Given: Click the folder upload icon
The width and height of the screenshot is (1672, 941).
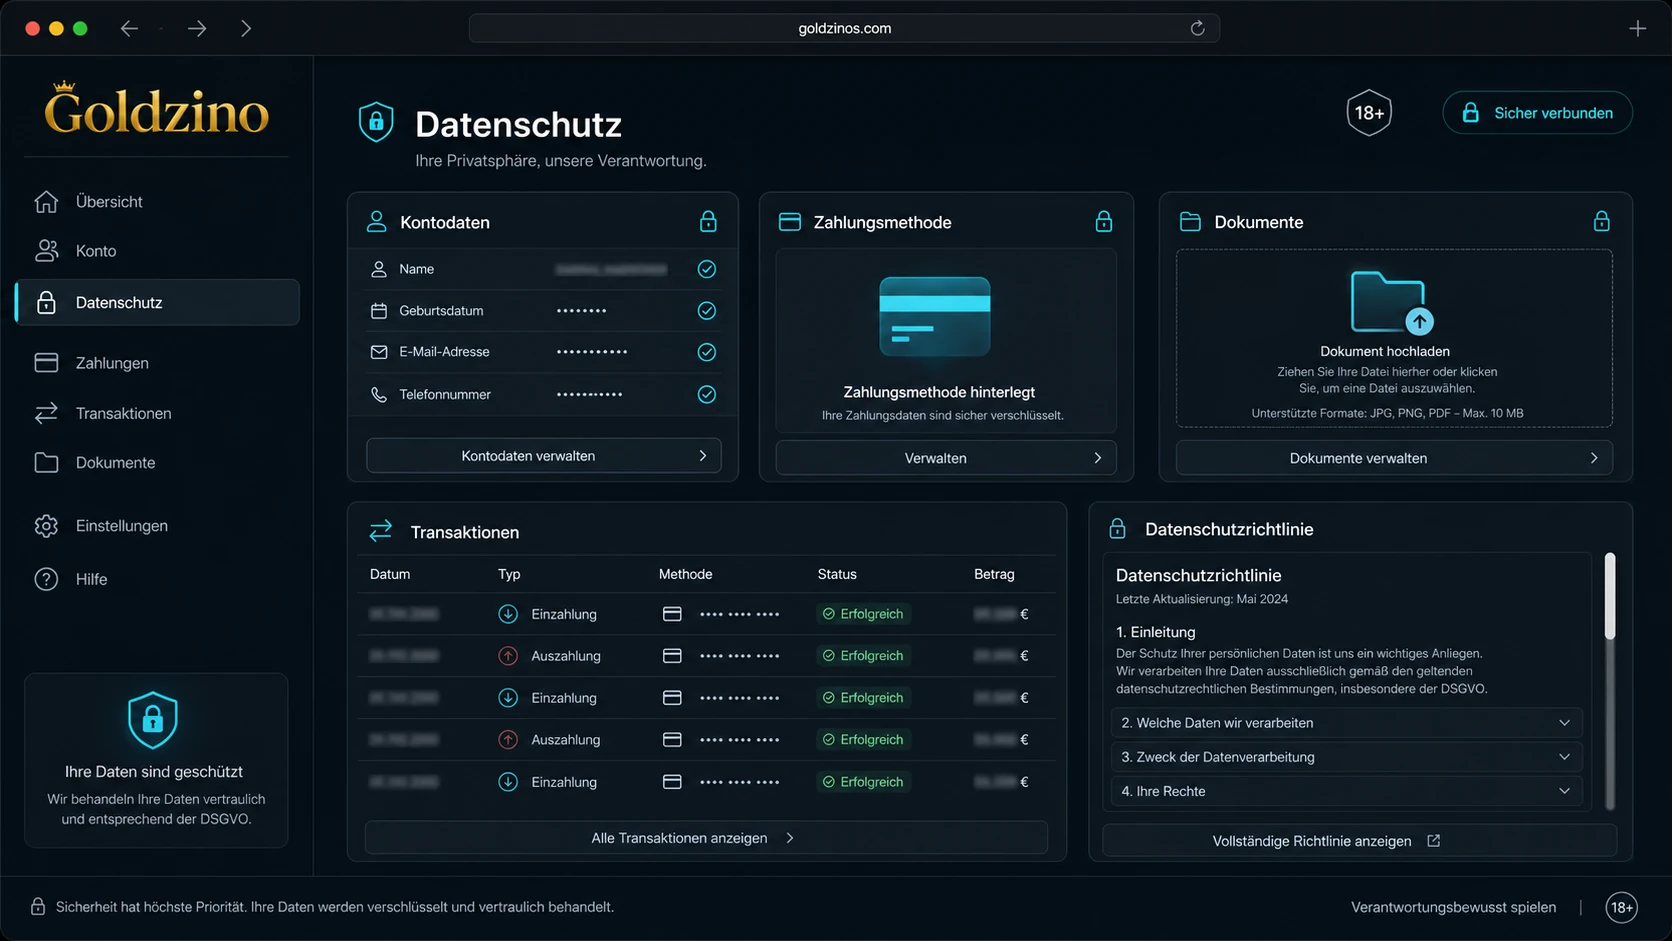Looking at the screenshot, I should [1391, 302].
